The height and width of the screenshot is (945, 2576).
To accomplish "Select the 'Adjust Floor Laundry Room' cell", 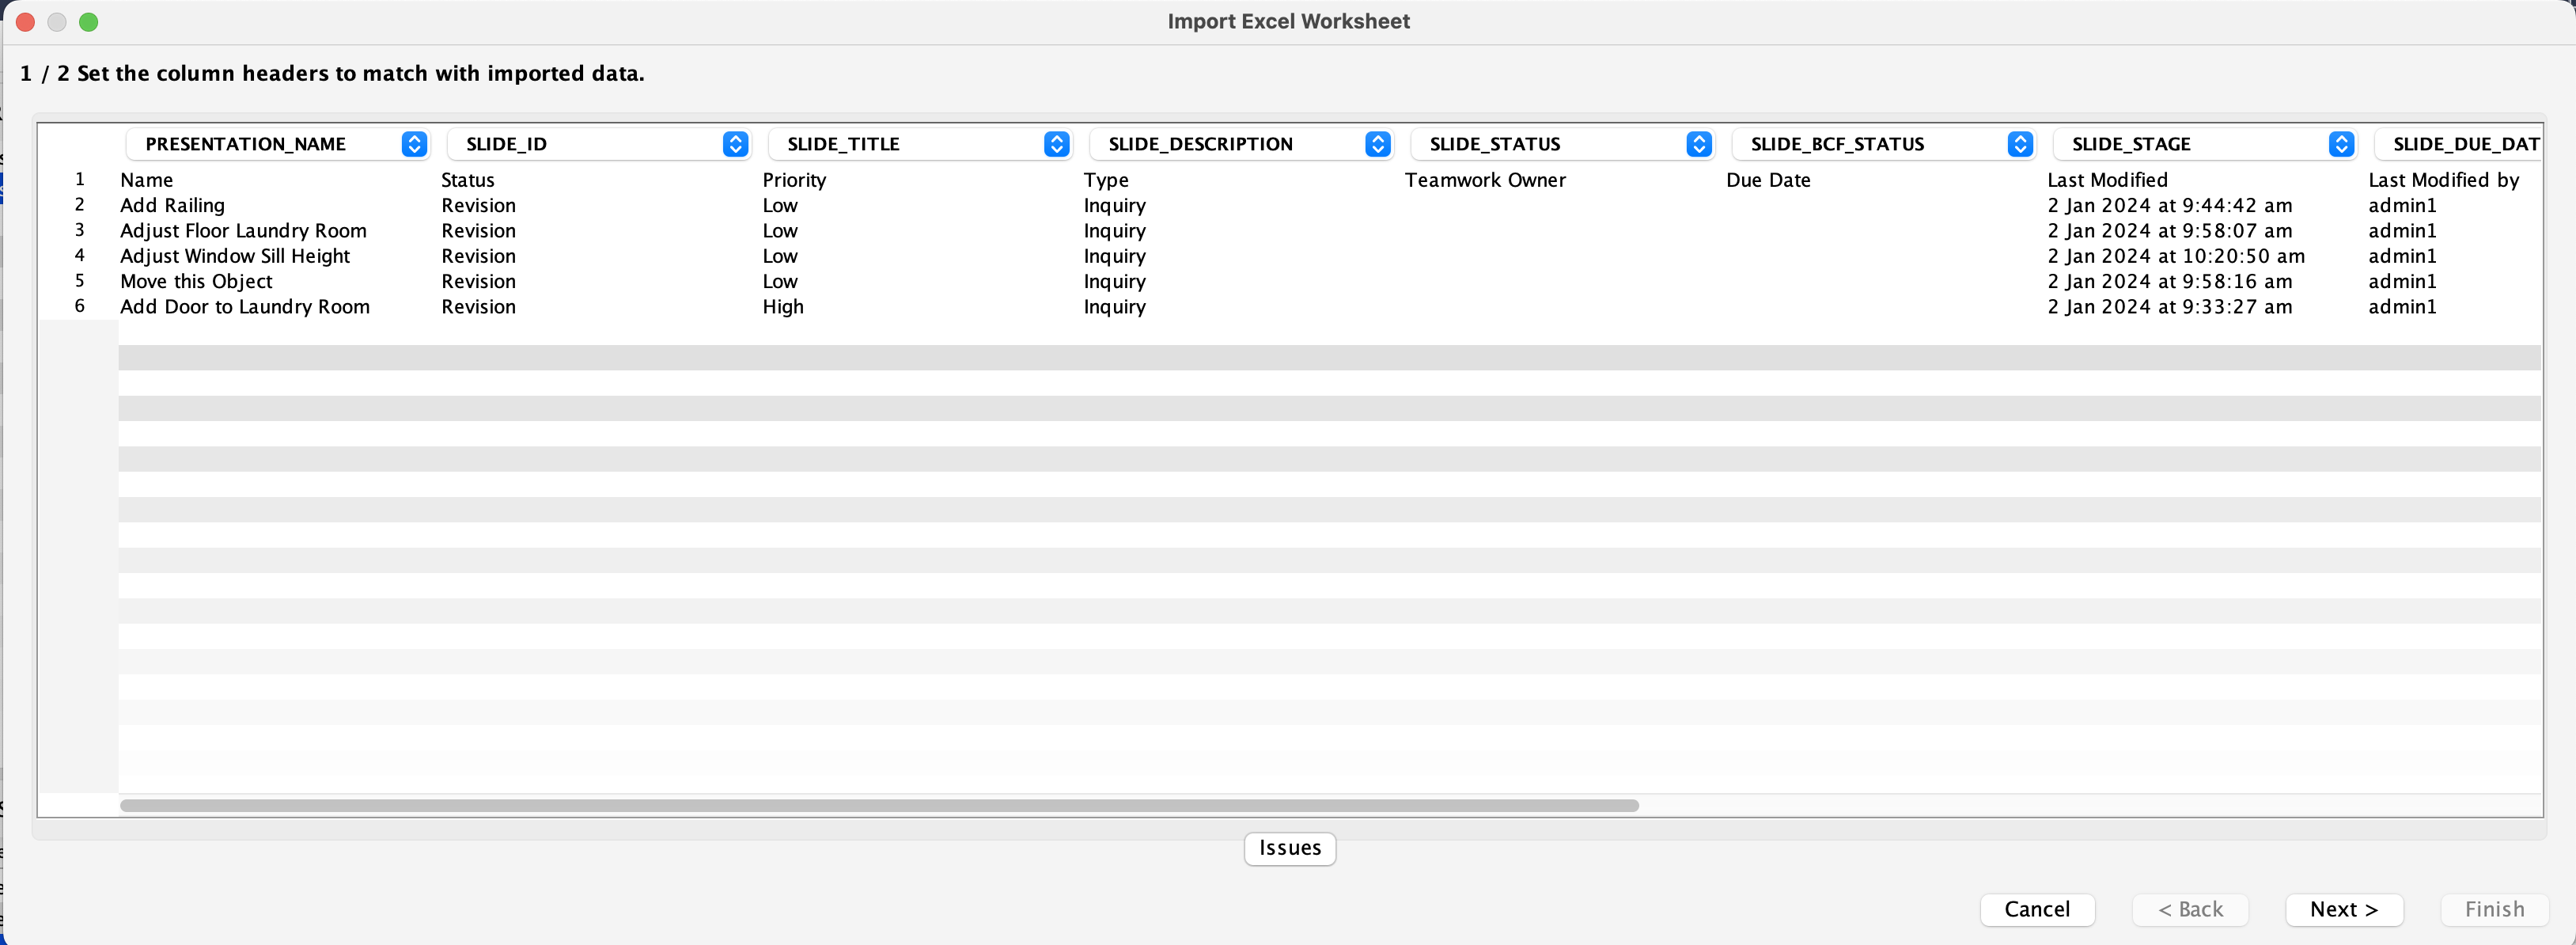I will [x=243, y=231].
